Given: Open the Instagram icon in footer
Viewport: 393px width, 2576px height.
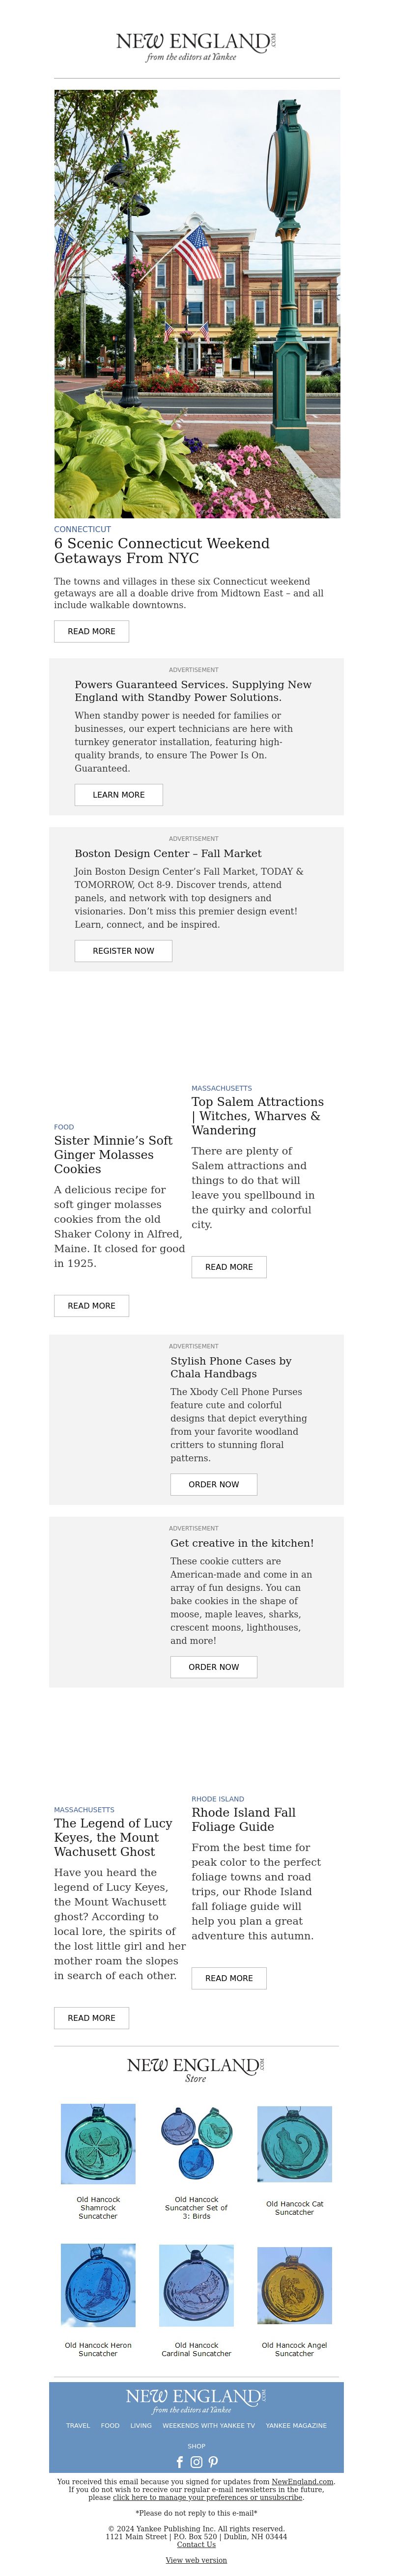Looking at the screenshot, I should click(x=196, y=2462).
